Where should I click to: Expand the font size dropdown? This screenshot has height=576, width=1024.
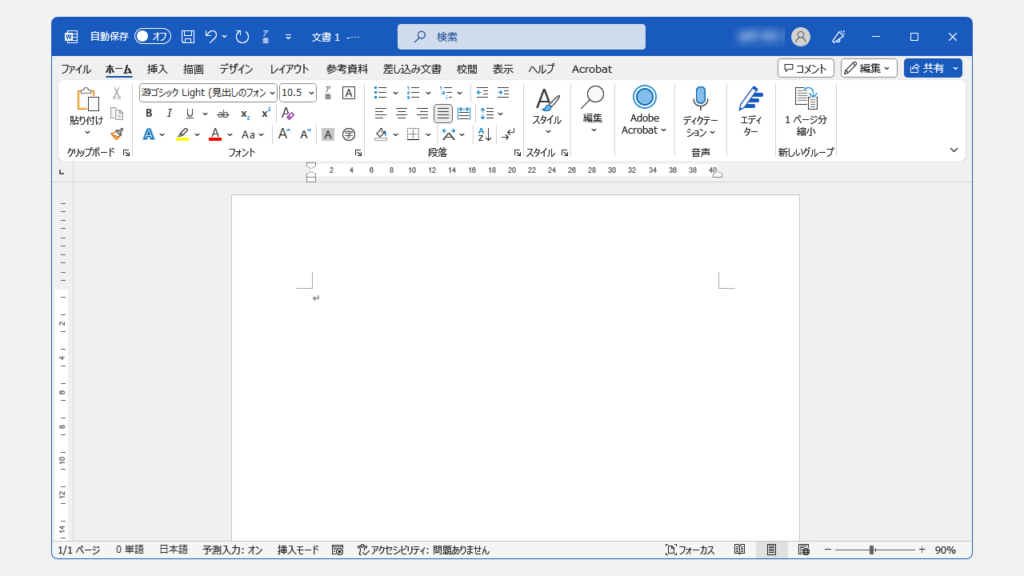point(311,93)
